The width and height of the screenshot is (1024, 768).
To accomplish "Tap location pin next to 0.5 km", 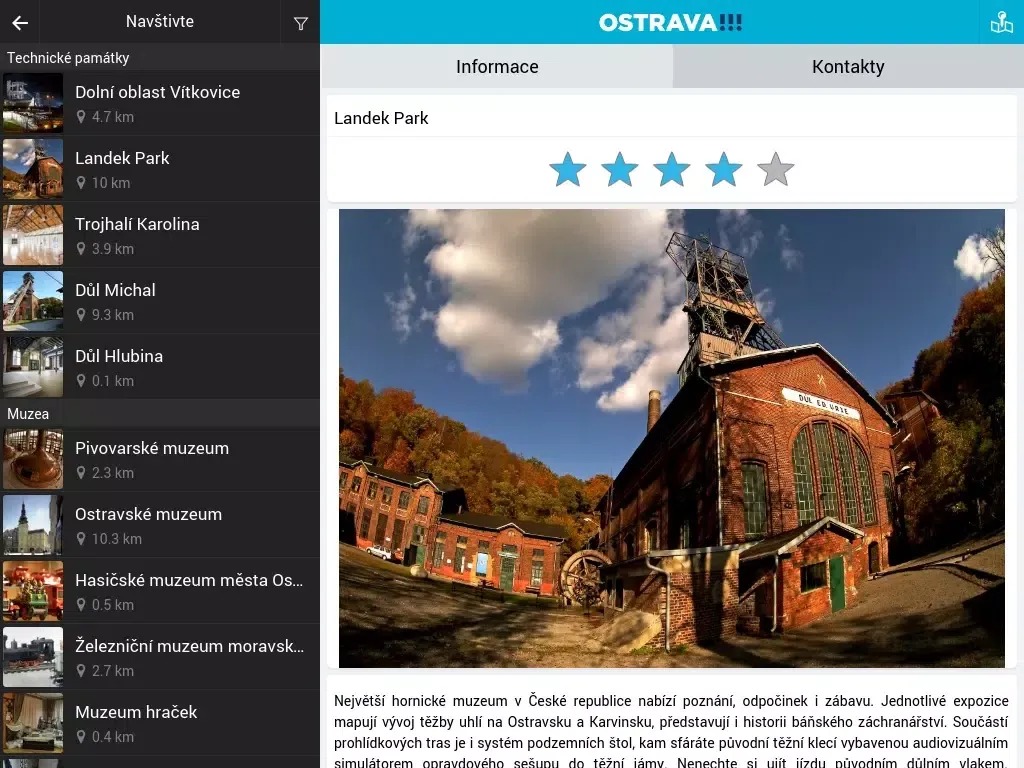I will (81, 605).
